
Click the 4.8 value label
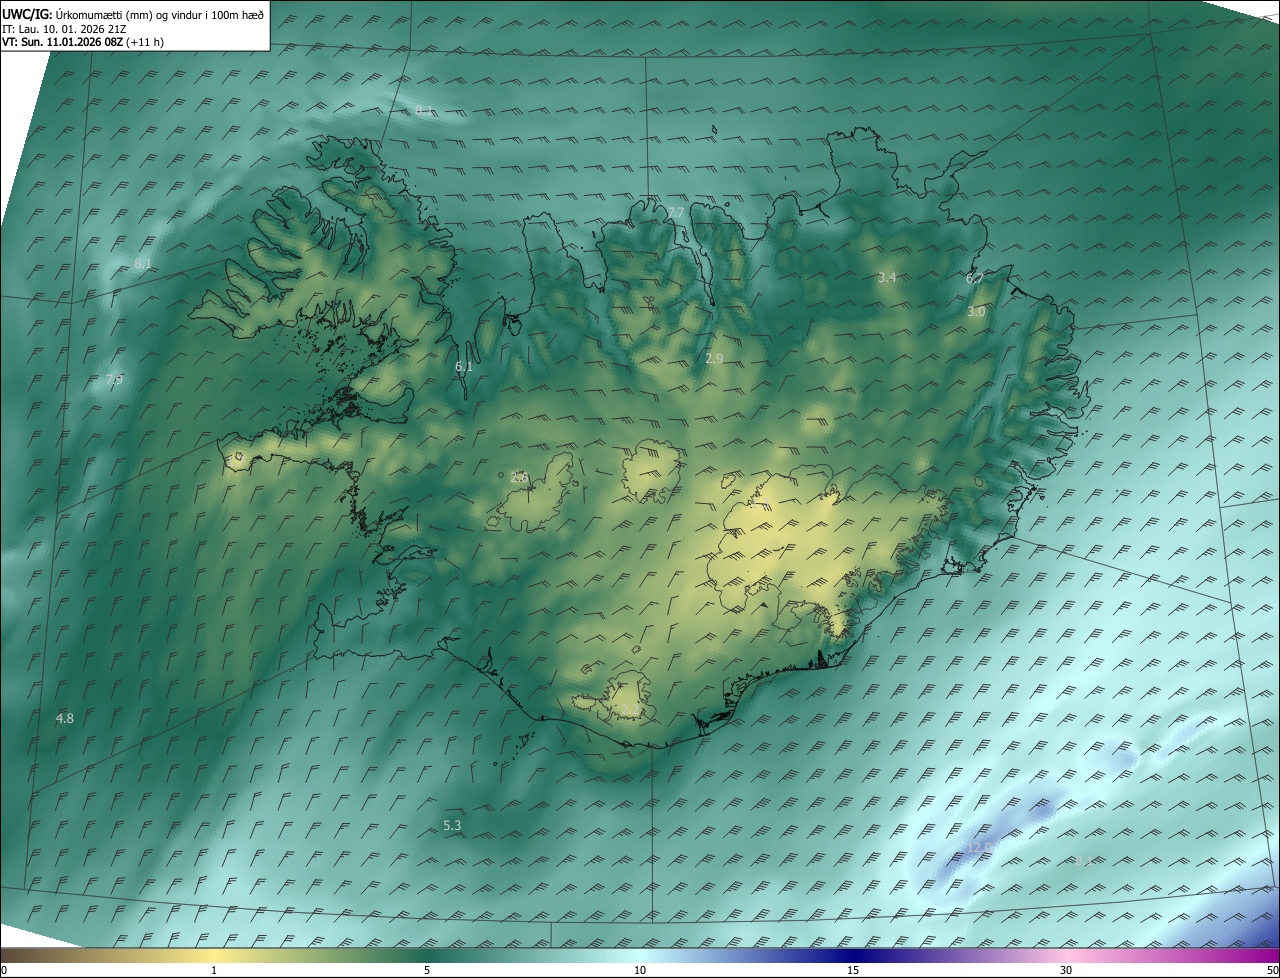[65, 718]
